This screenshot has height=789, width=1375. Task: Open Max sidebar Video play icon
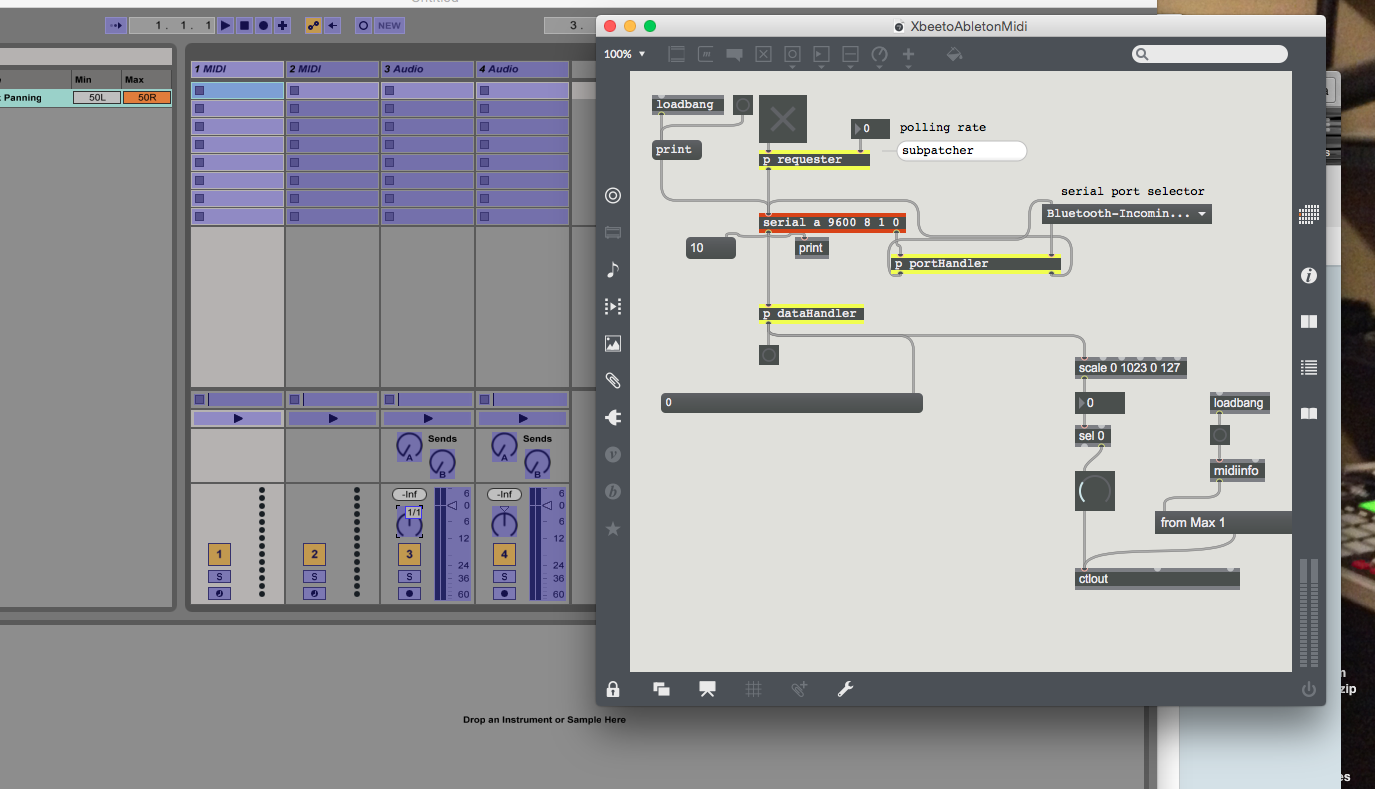coord(613,307)
